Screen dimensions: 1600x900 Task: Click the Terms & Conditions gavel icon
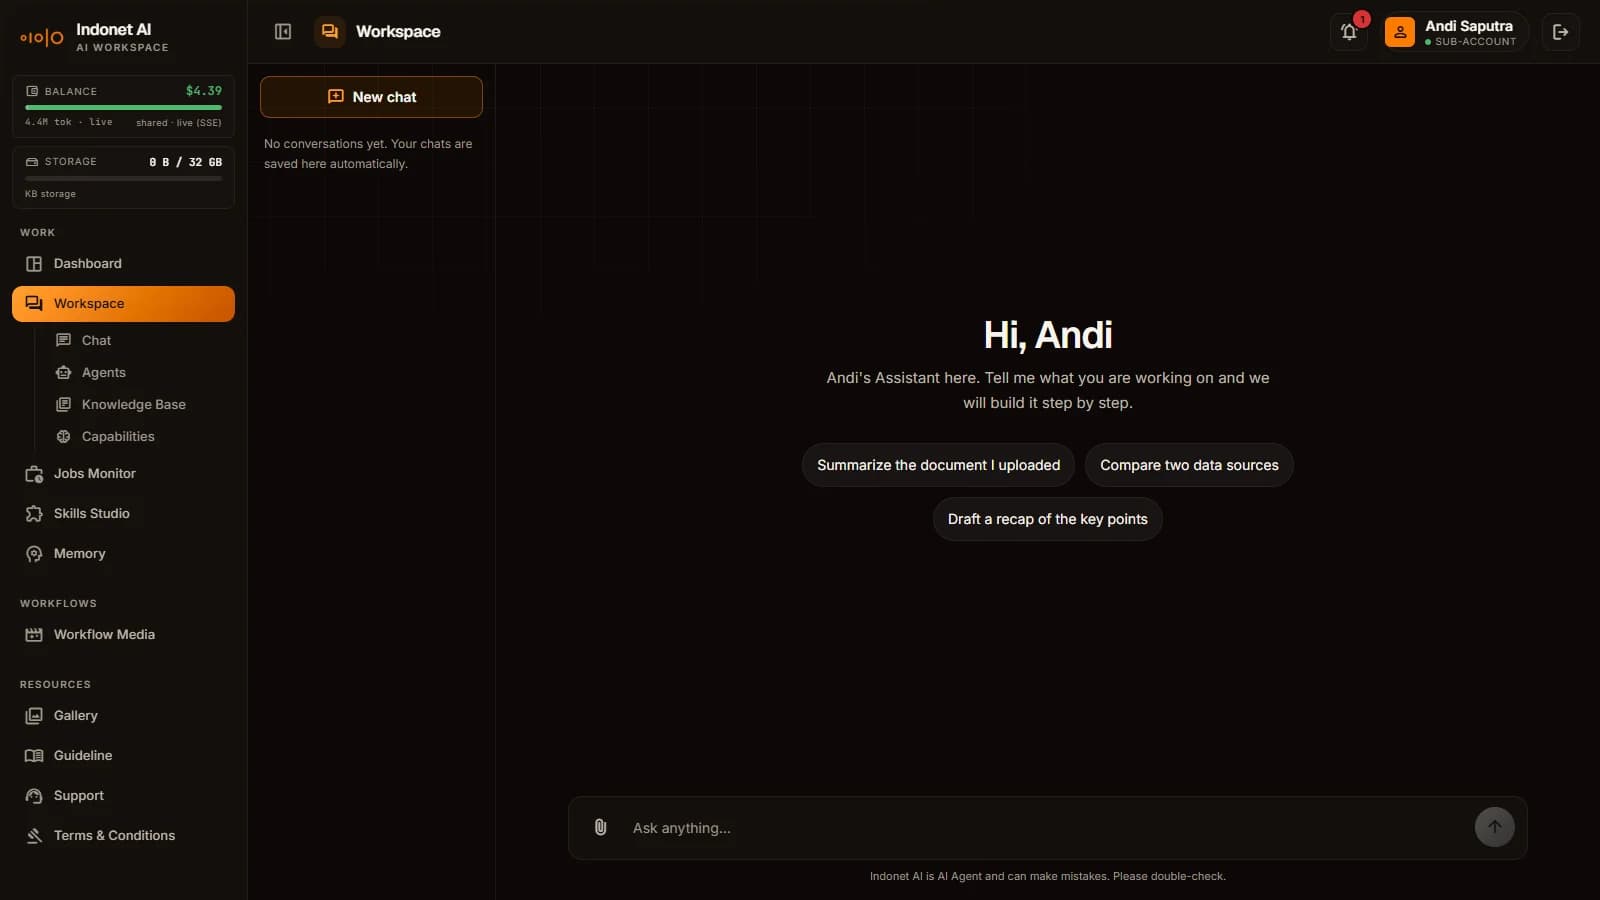[34, 836]
